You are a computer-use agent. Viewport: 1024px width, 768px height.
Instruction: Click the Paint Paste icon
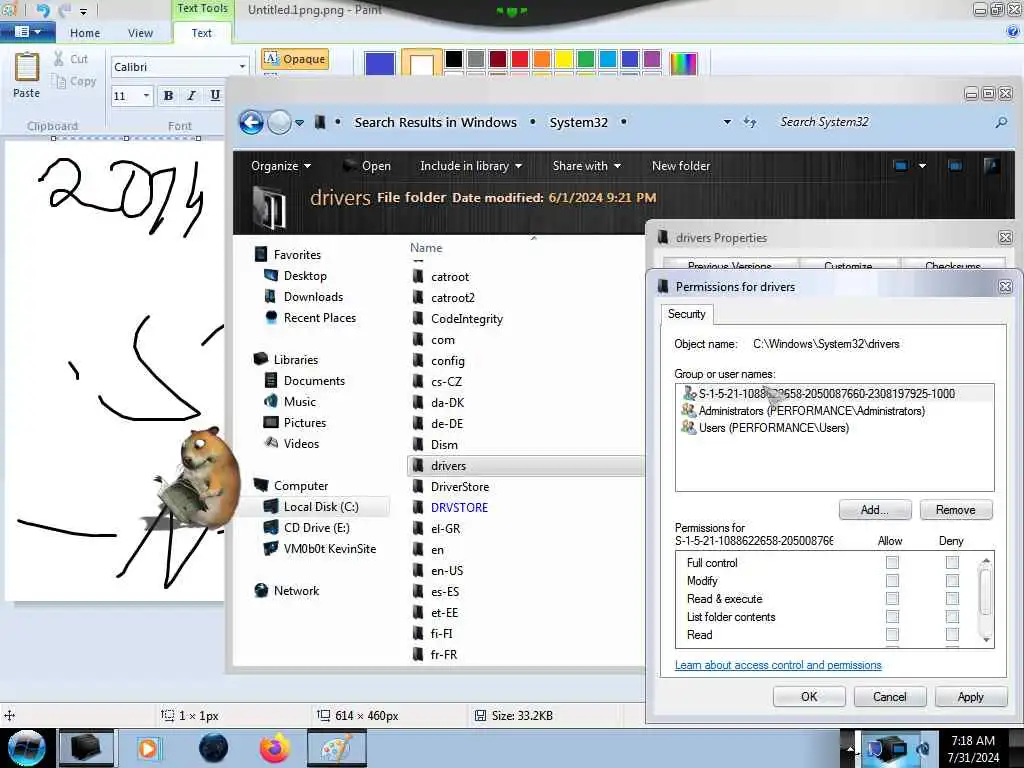(x=27, y=67)
